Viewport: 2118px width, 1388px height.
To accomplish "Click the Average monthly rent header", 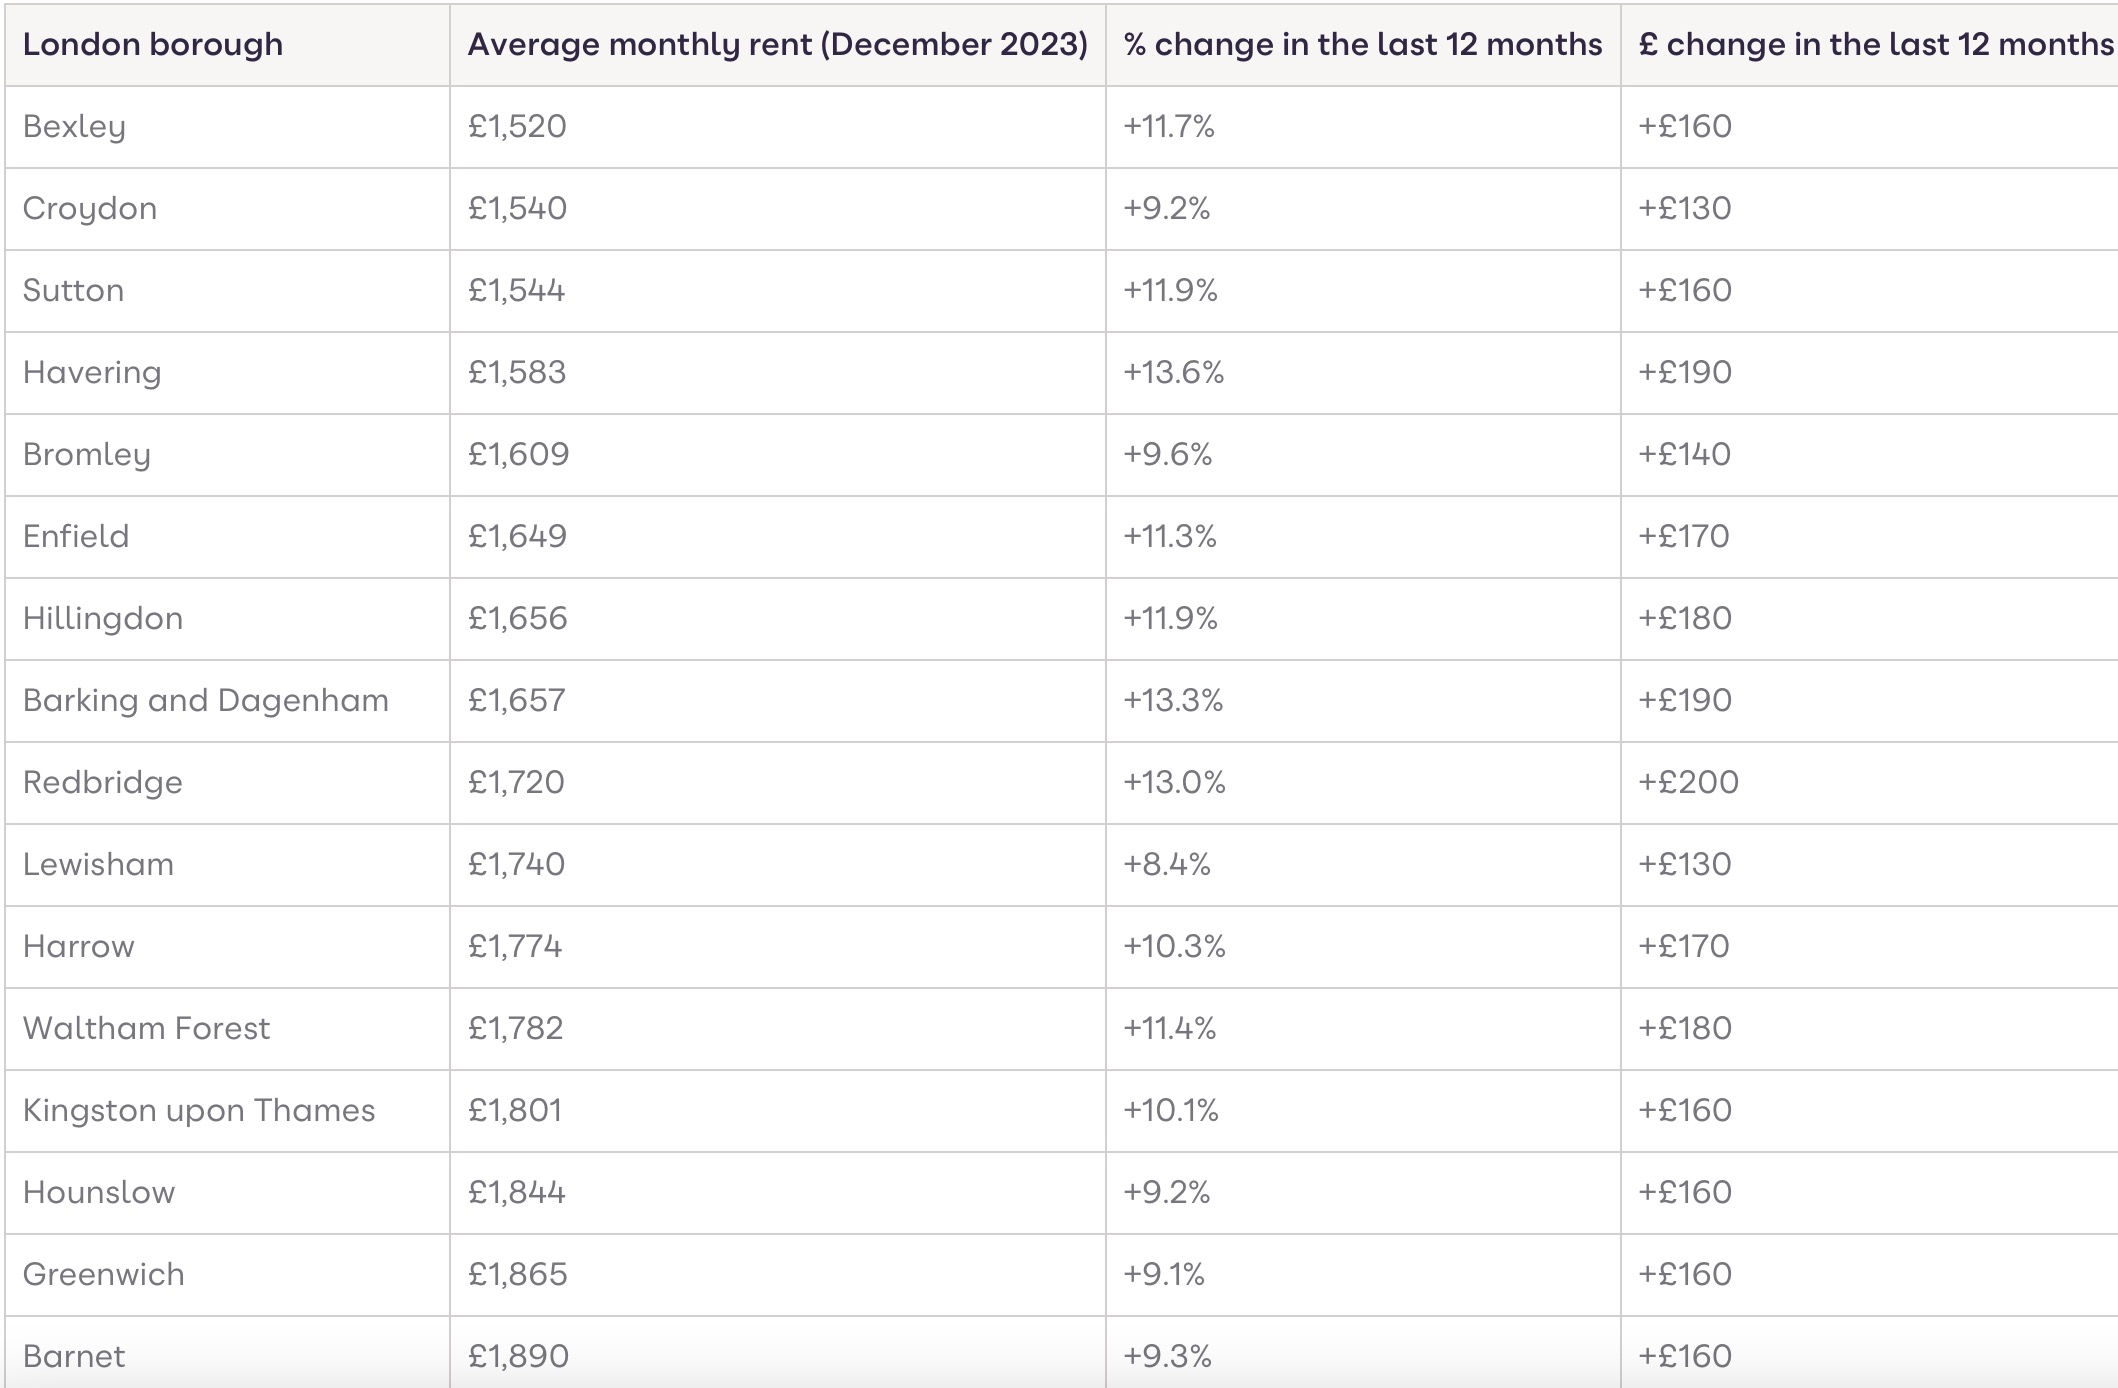I will pyautogui.click(x=777, y=45).
